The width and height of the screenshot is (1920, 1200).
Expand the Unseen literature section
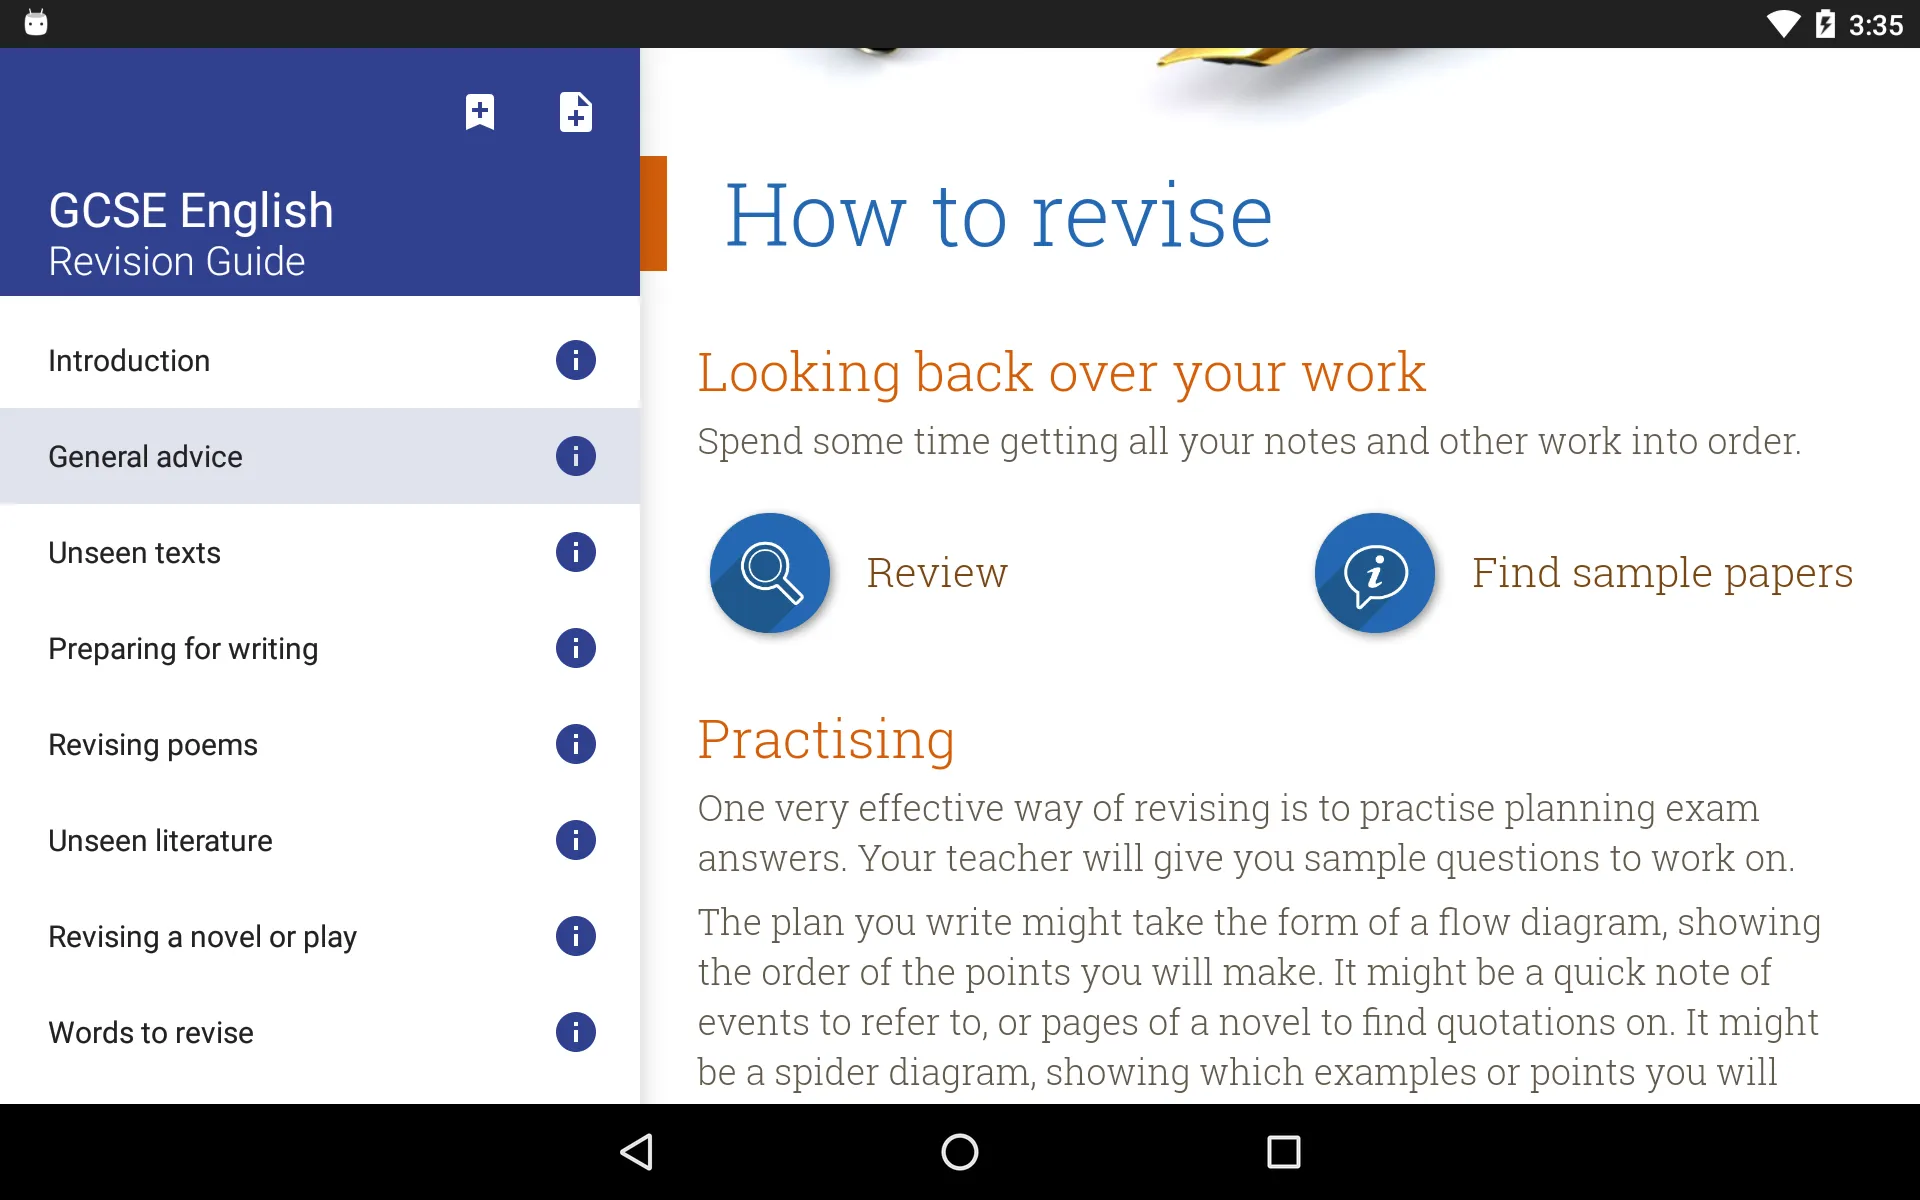(x=159, y=839)
